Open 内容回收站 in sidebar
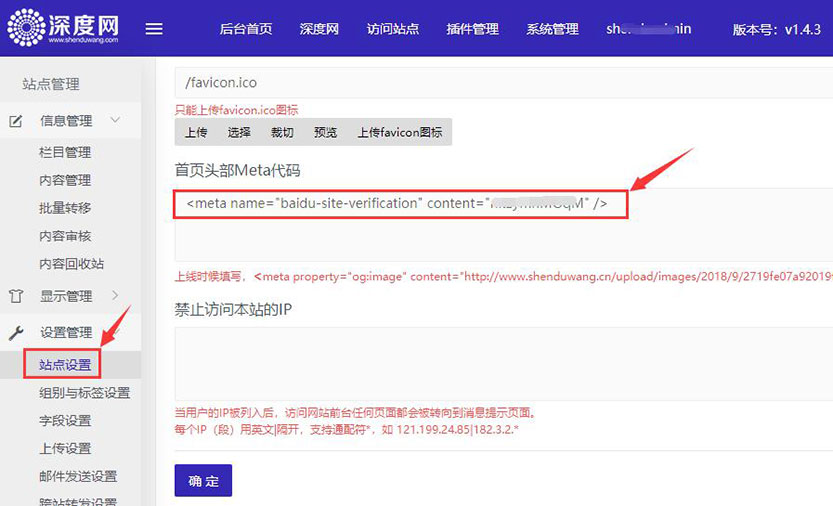The width and height of the screenshot is (833, 506). coord(71,264)
